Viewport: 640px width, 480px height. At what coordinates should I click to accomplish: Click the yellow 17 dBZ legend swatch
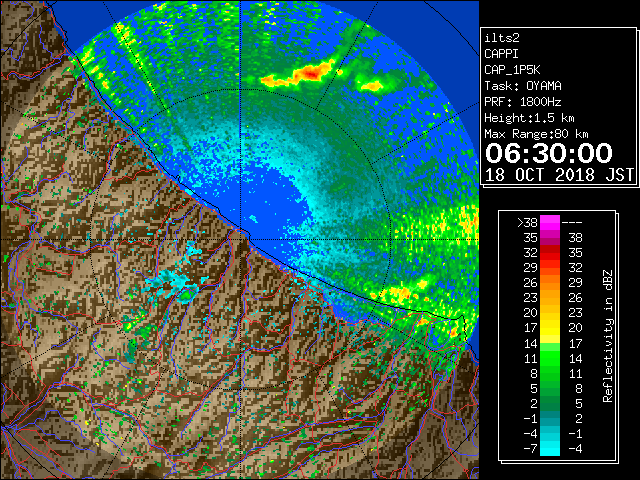550,328
